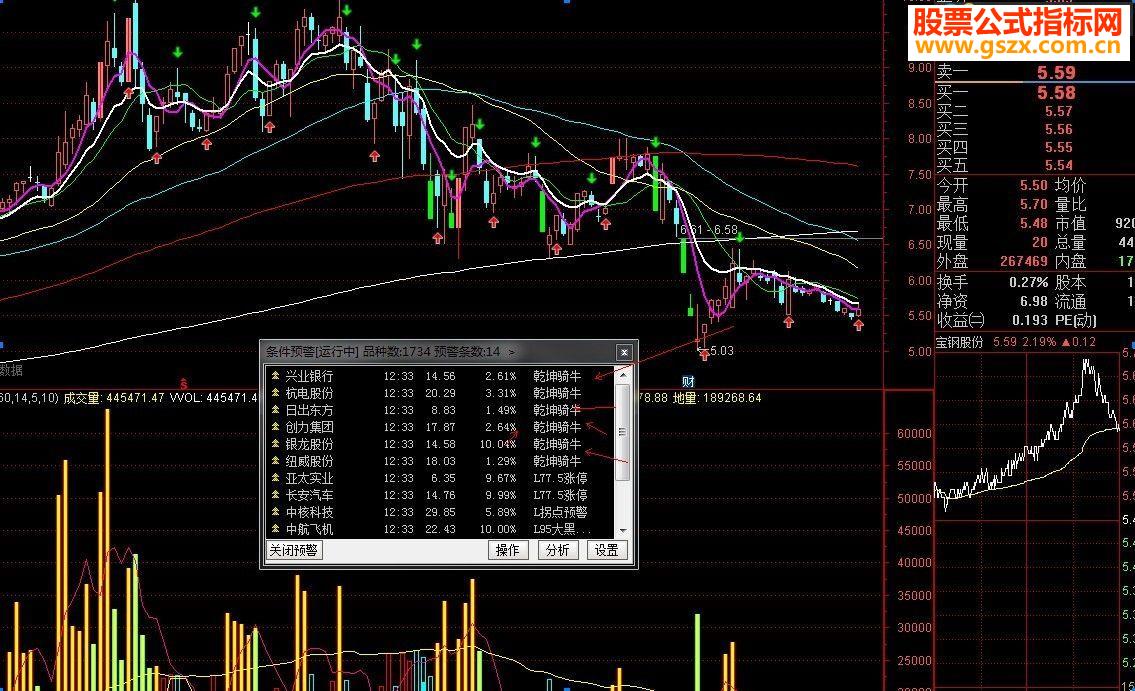Image resolution: width=1135 pixels, height=691 pixels.
Task: Click the 卖一 ask price 5.59
Action: tap(1056, 72)
